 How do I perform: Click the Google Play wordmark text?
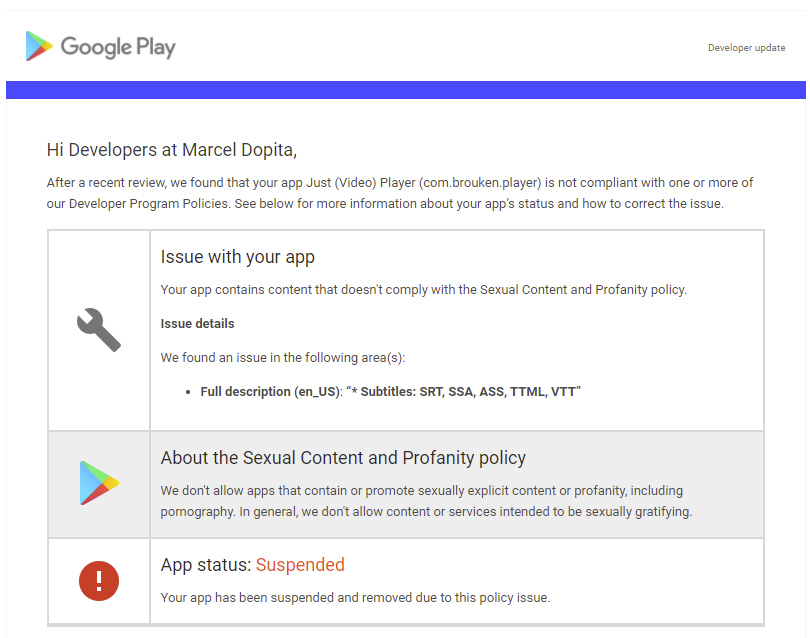[x=118, y=48]
